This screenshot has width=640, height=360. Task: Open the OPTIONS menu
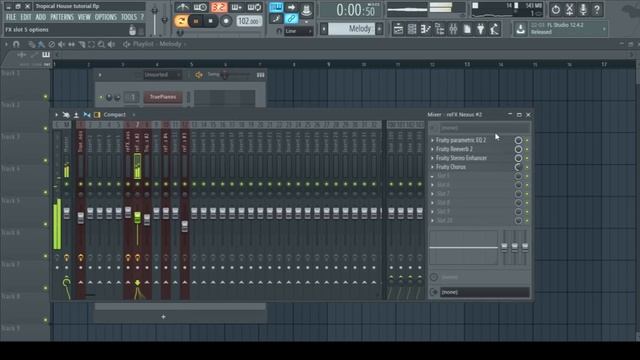[106, 17]
